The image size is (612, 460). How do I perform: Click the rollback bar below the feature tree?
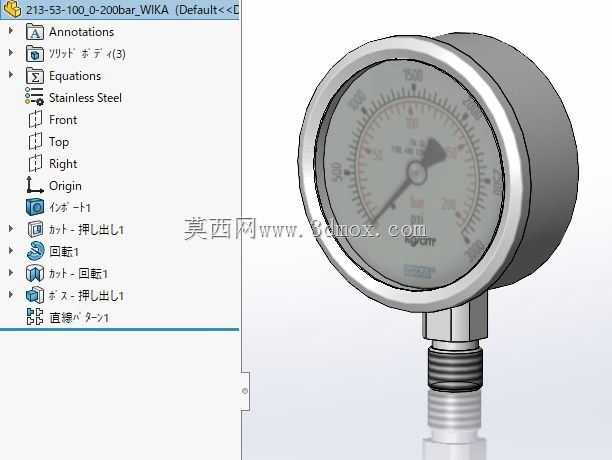(119, 330)
